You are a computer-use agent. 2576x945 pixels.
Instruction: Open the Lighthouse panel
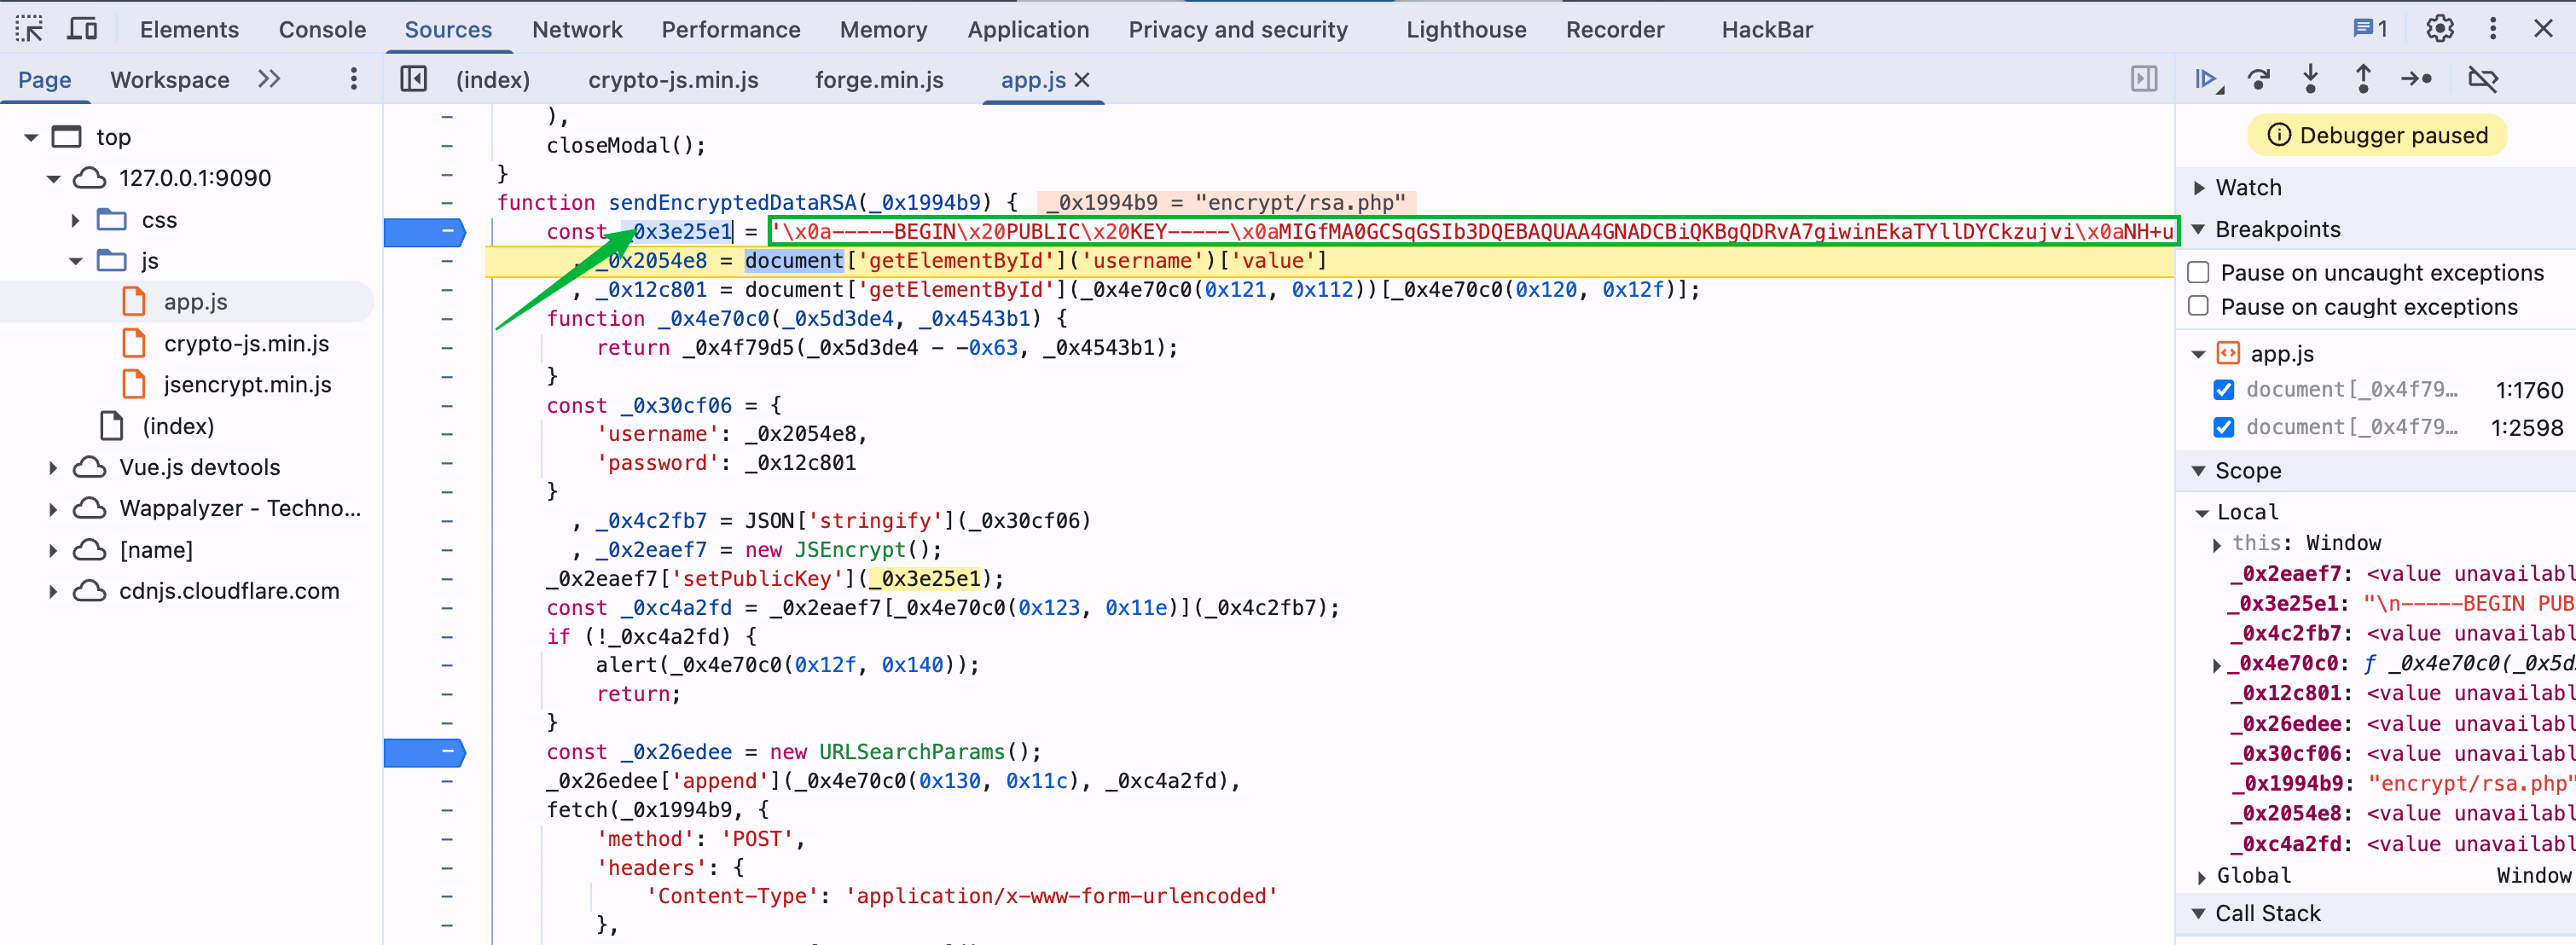1466,30
